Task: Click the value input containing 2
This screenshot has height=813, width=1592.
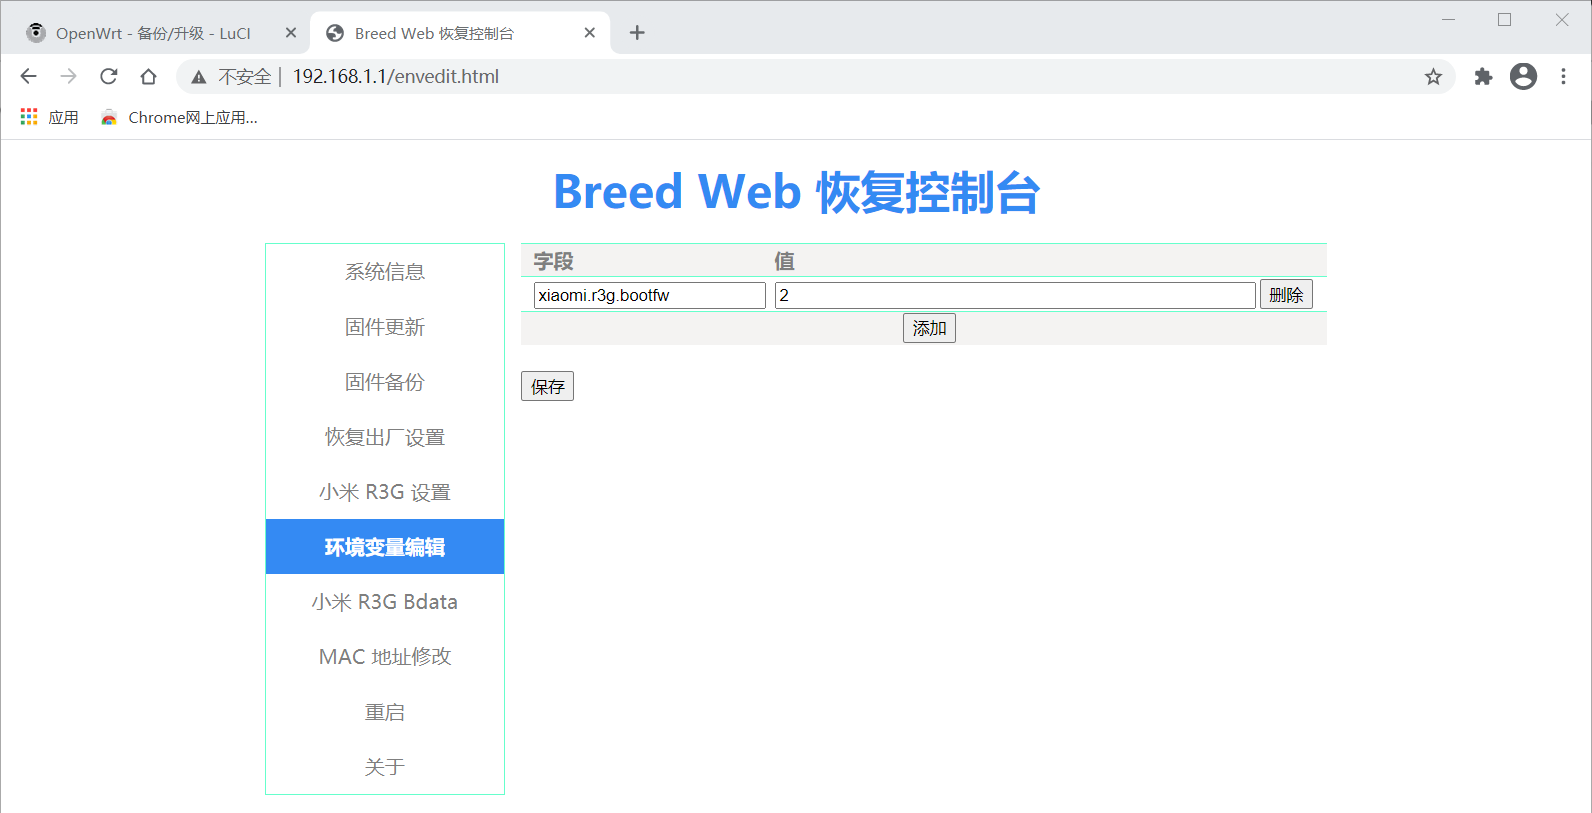Action: click(x=1015, y=295)
